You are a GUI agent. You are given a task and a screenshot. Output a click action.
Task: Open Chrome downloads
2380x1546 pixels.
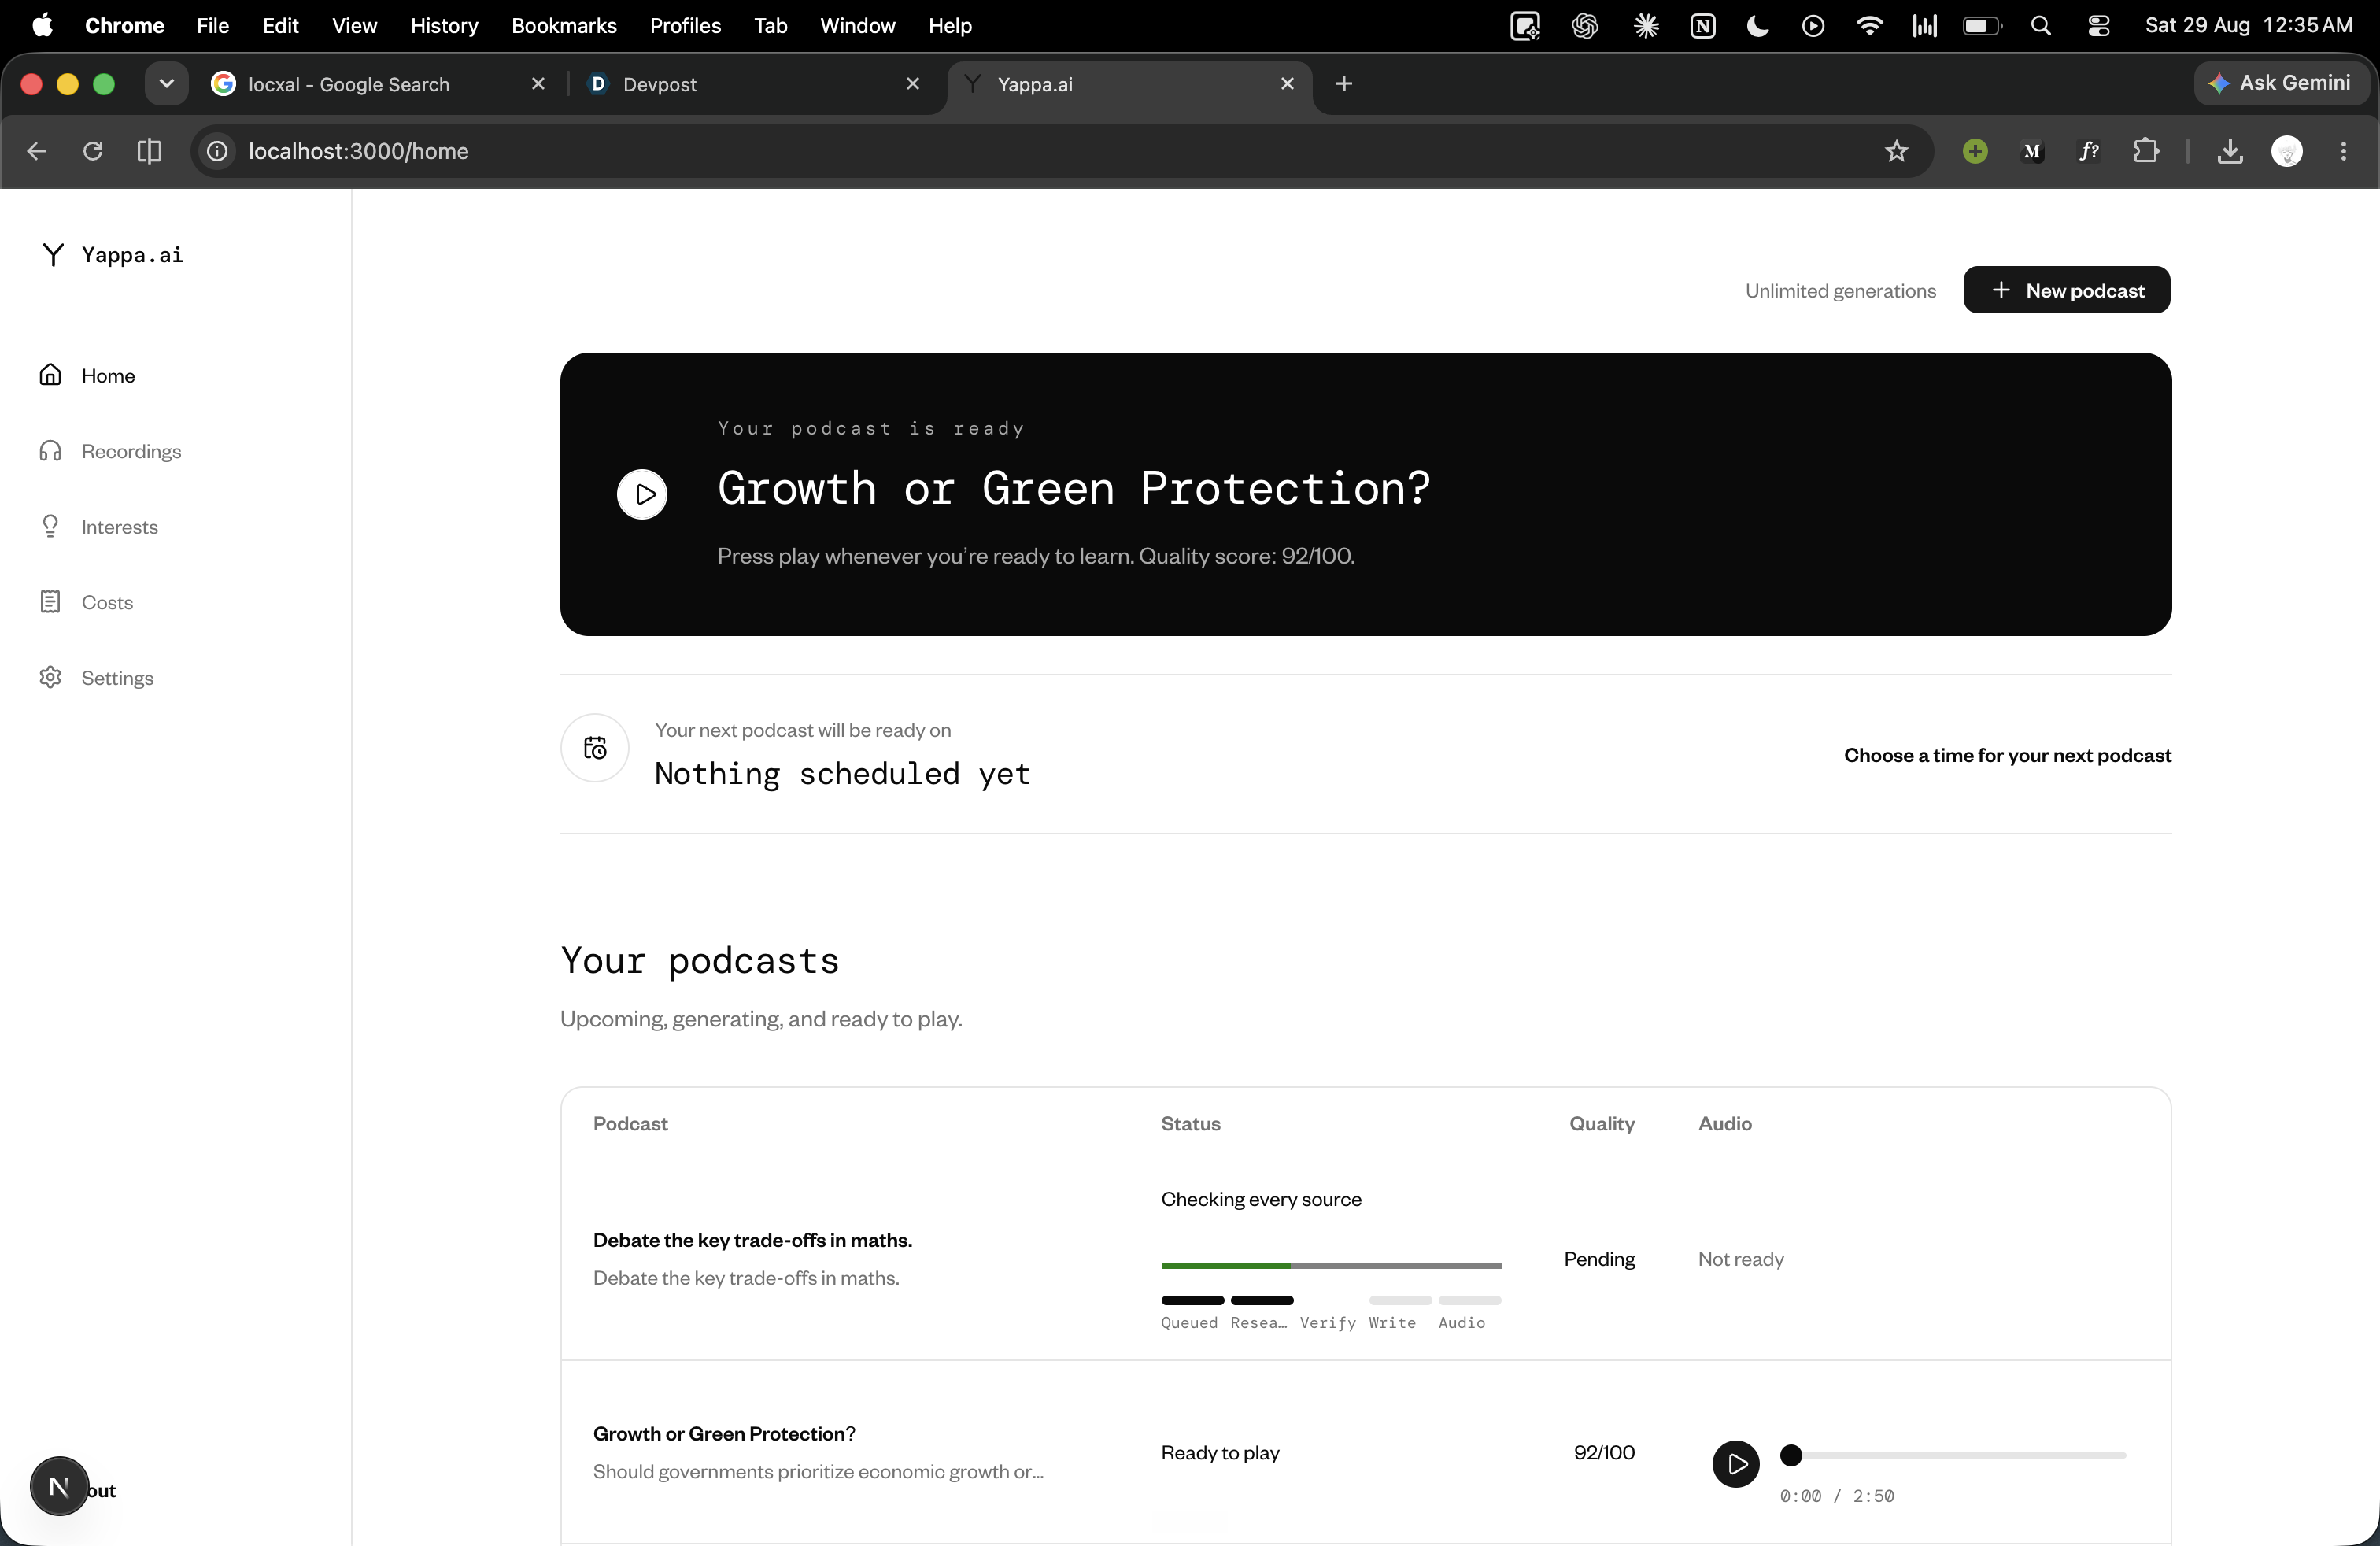tap(2230, 151)
